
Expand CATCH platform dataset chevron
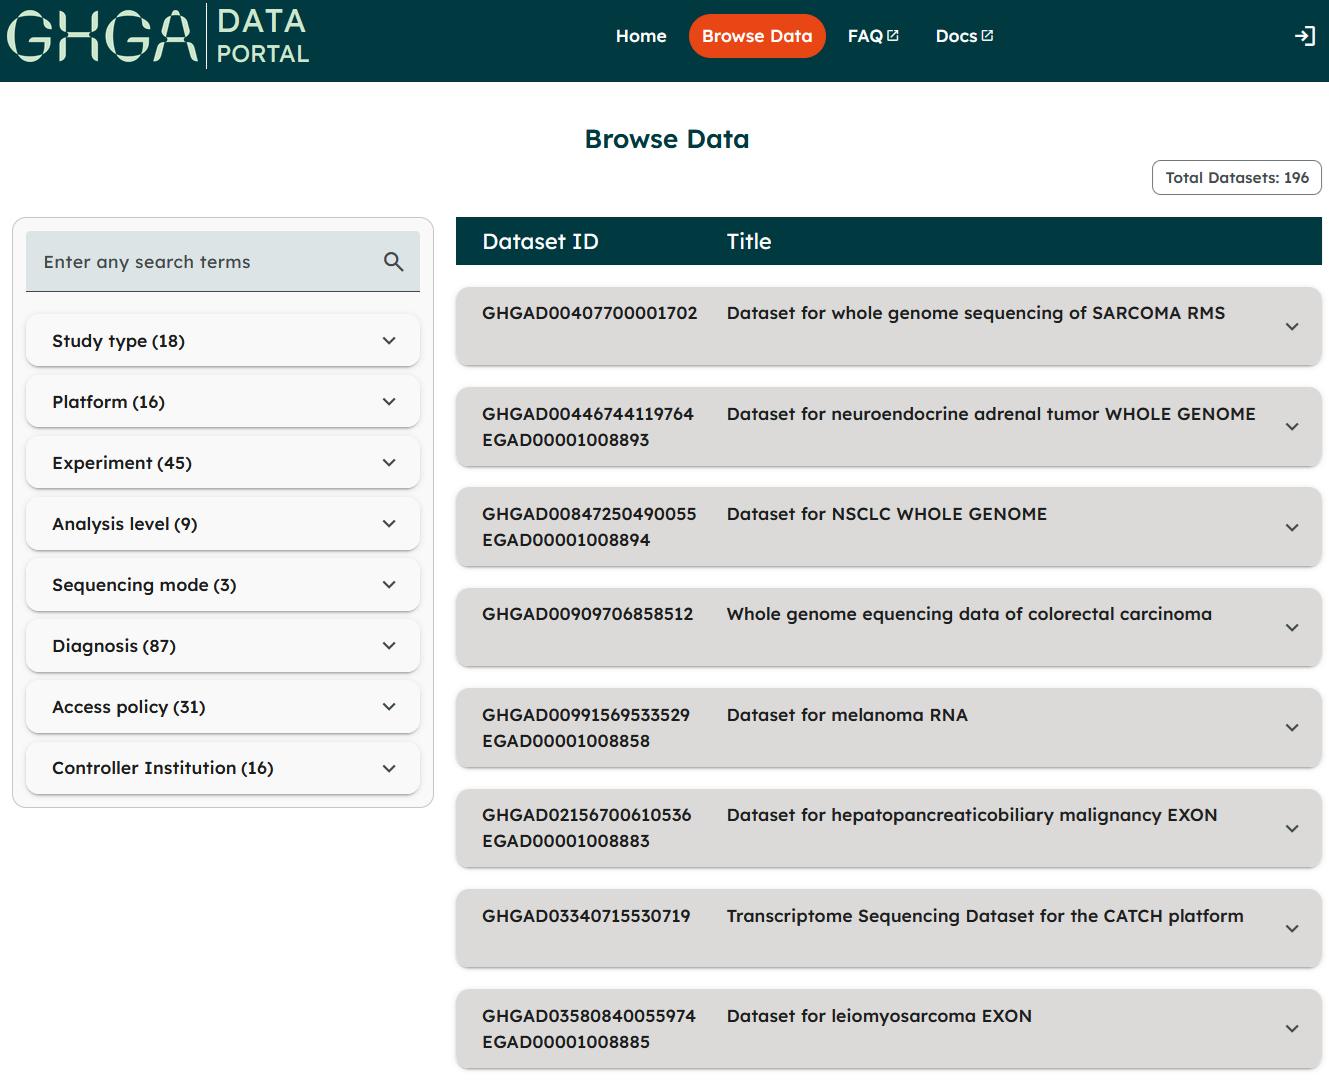1292,929
